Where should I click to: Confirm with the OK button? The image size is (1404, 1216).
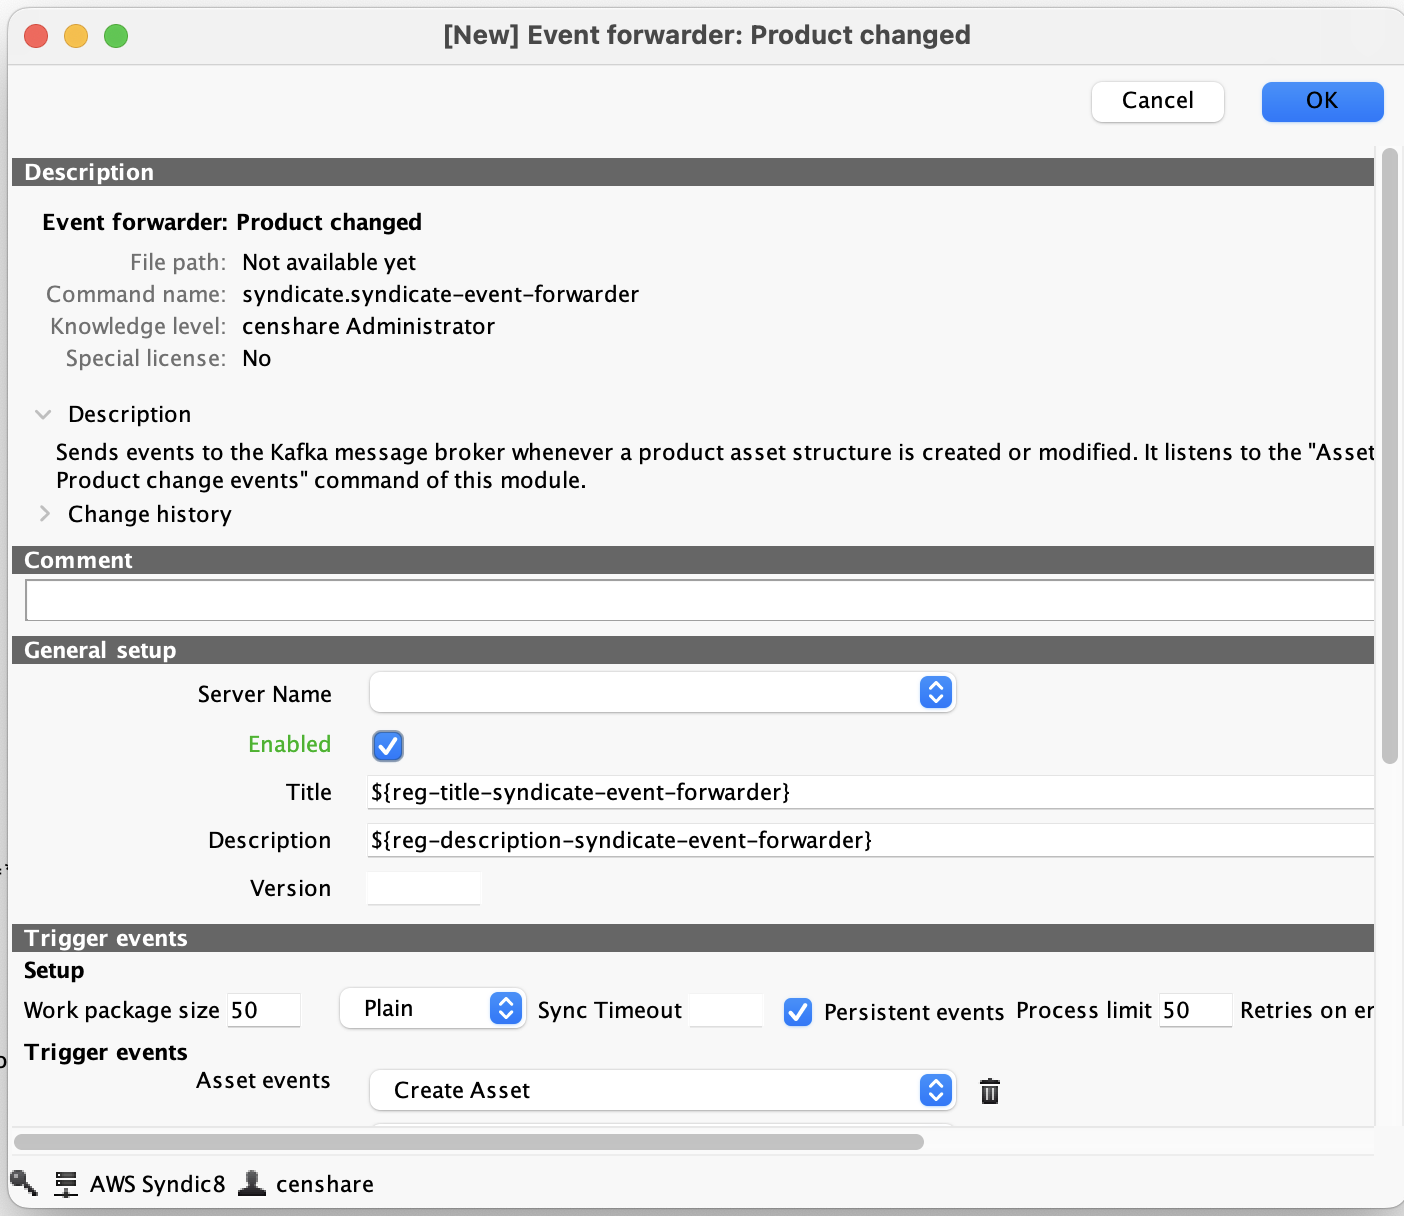pos(1321,101)
